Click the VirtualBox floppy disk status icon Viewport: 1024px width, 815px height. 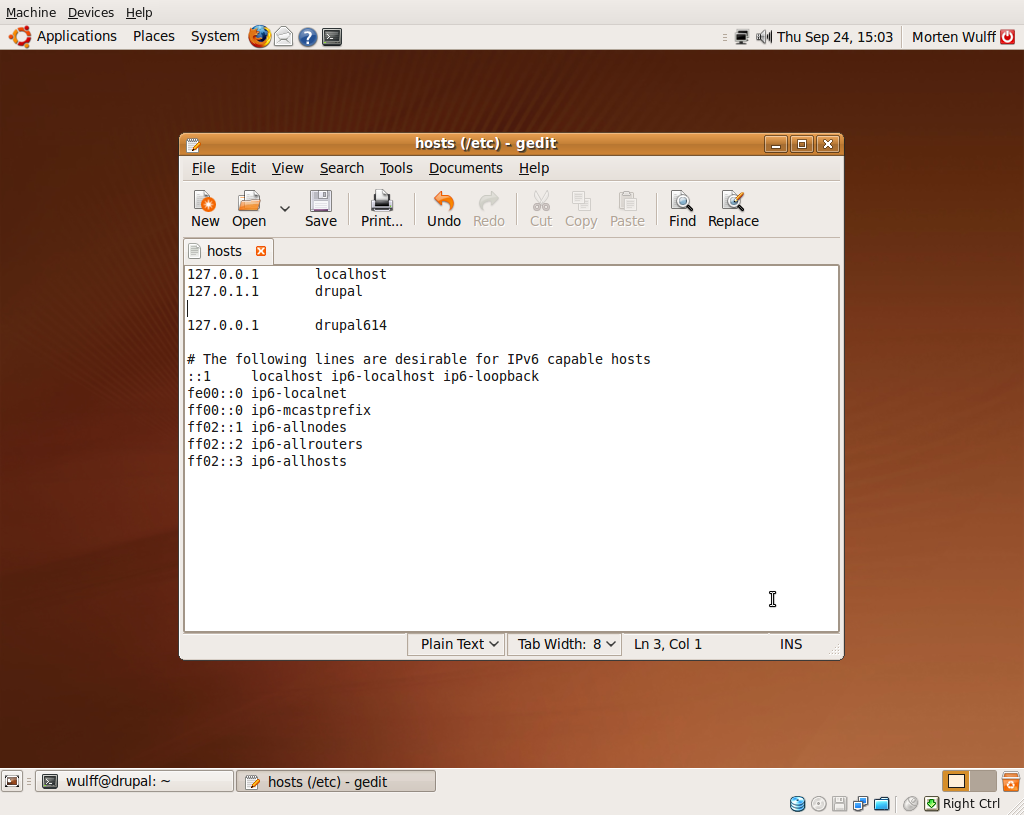(839, 803)
